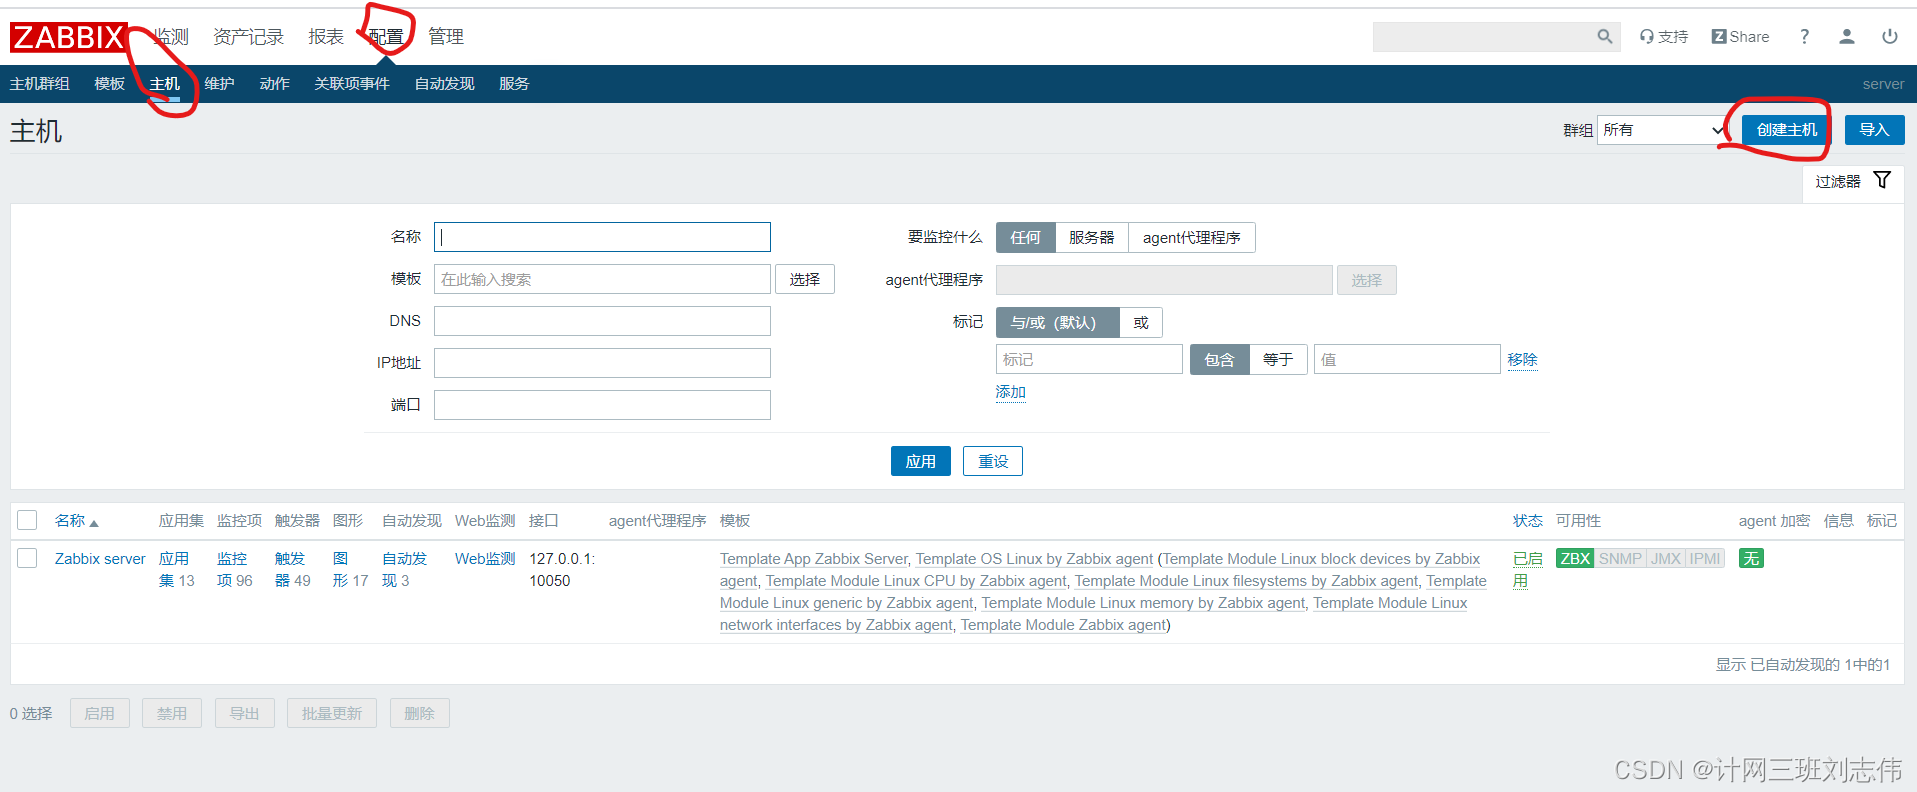Select agent proxy monitored-by option

[1191, 237]
